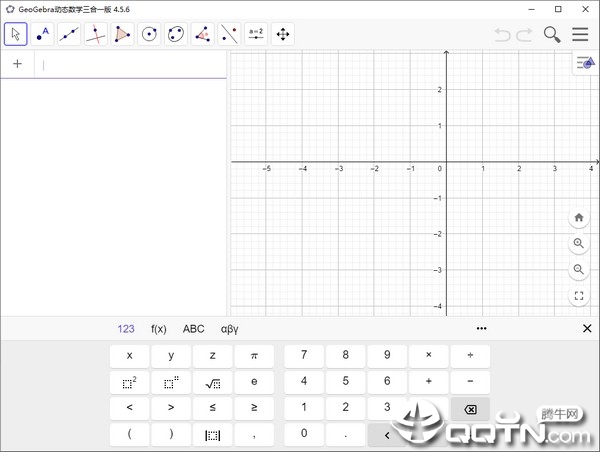Tap the absolute value key
Screen dimensions: 600x452
click(213, 434)
